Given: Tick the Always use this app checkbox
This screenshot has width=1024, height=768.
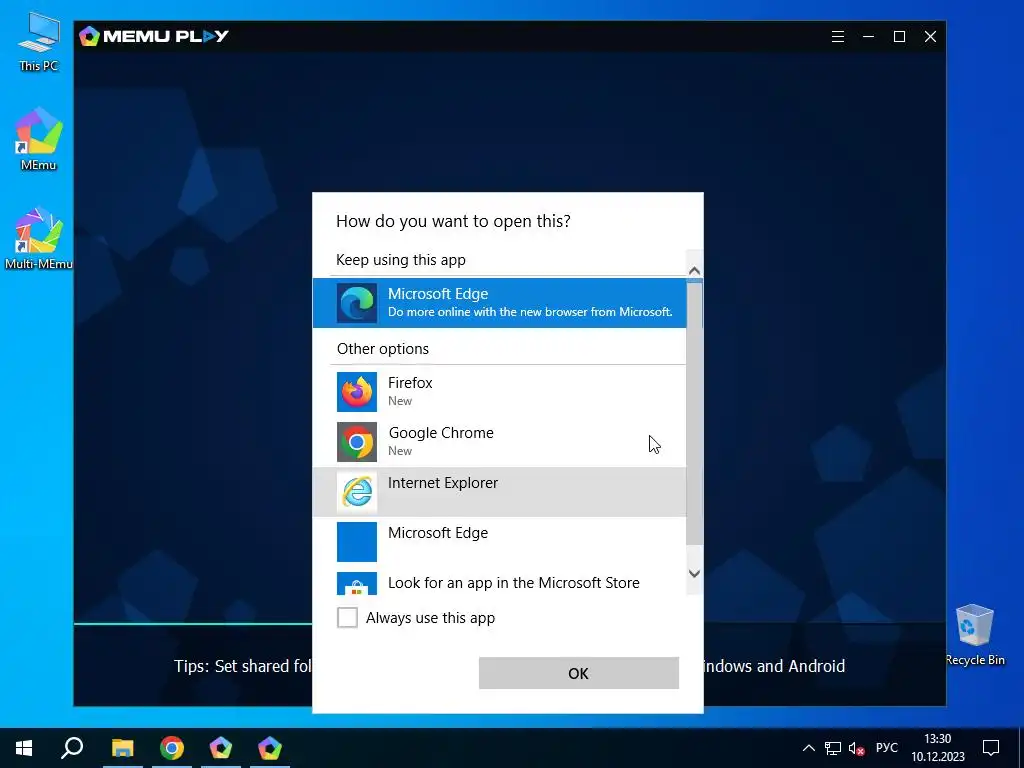Looking at the screenshot, I should coord(347,617).
